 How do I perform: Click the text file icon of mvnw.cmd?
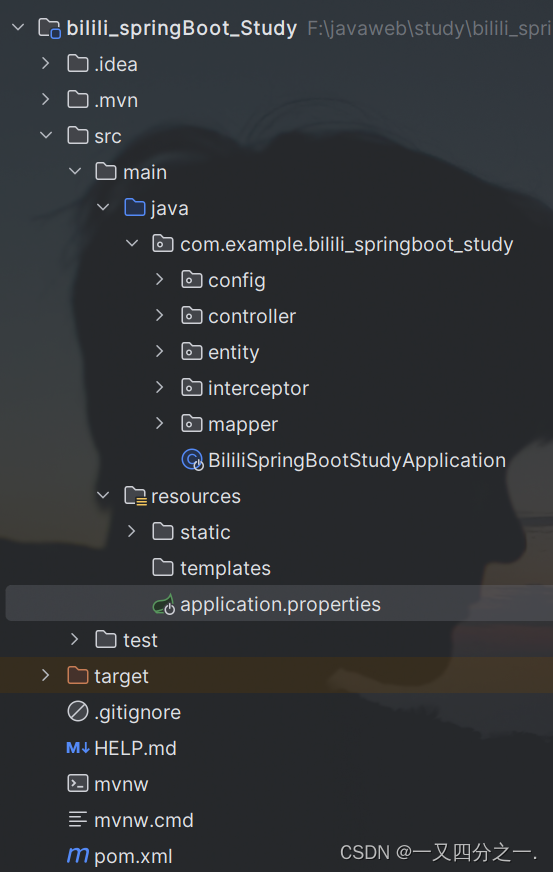[x=78, y=819]
